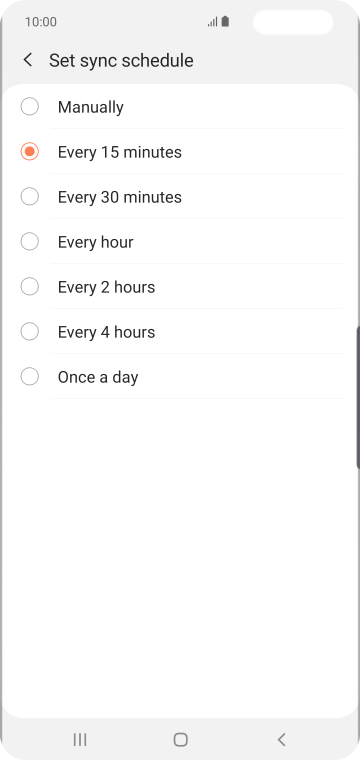Choose the Manually sync option label
This screenshot has width=360, height=760.
click(x=91, y=107)
